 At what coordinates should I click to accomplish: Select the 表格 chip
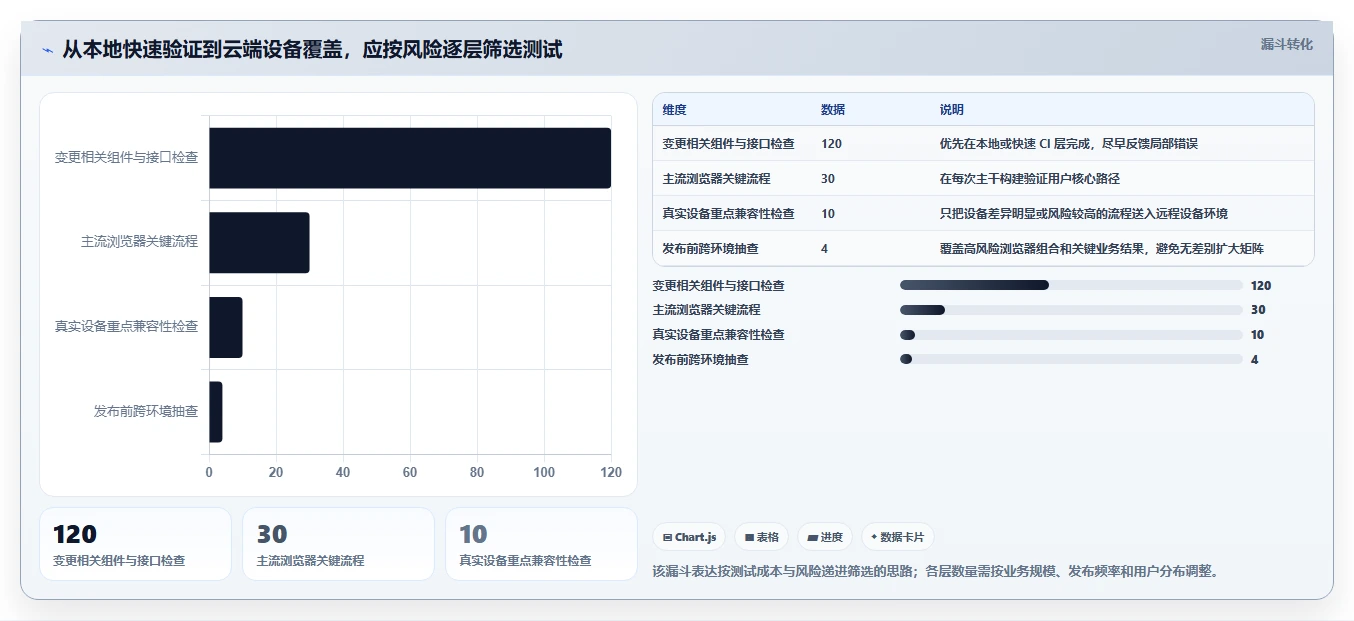point(762,537)
